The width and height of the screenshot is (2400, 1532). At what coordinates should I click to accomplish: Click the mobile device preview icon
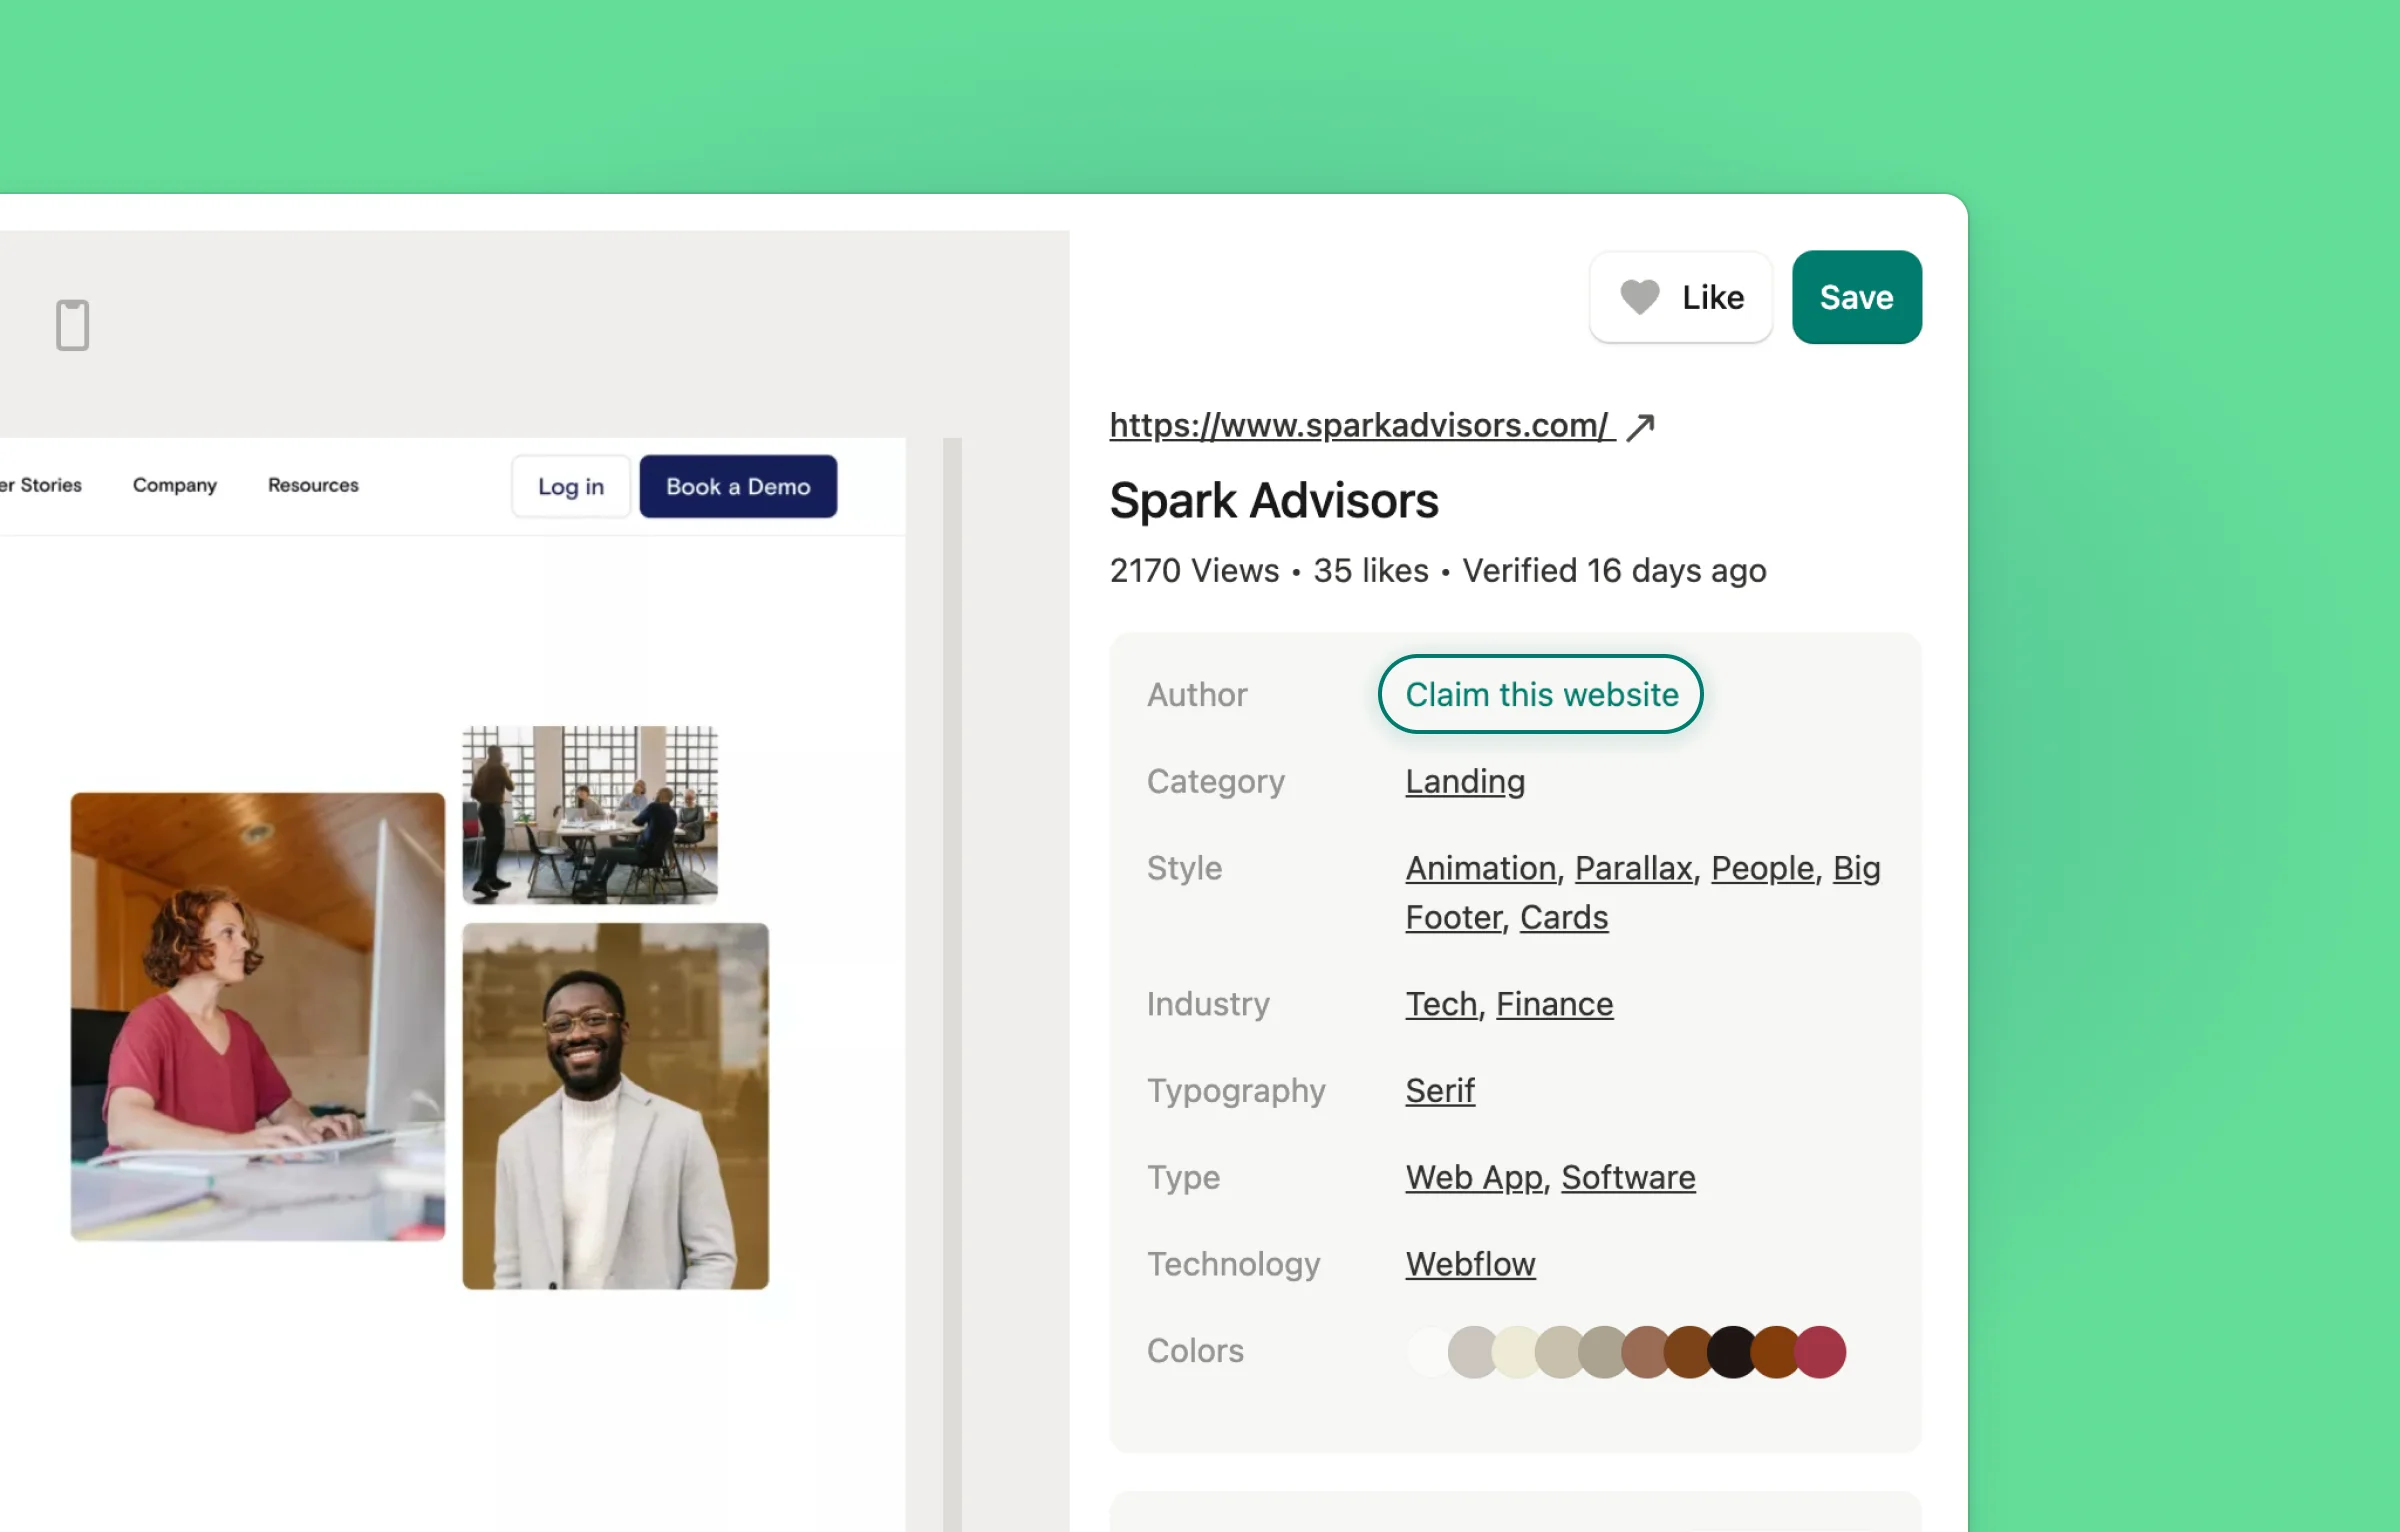coord(72,325)
